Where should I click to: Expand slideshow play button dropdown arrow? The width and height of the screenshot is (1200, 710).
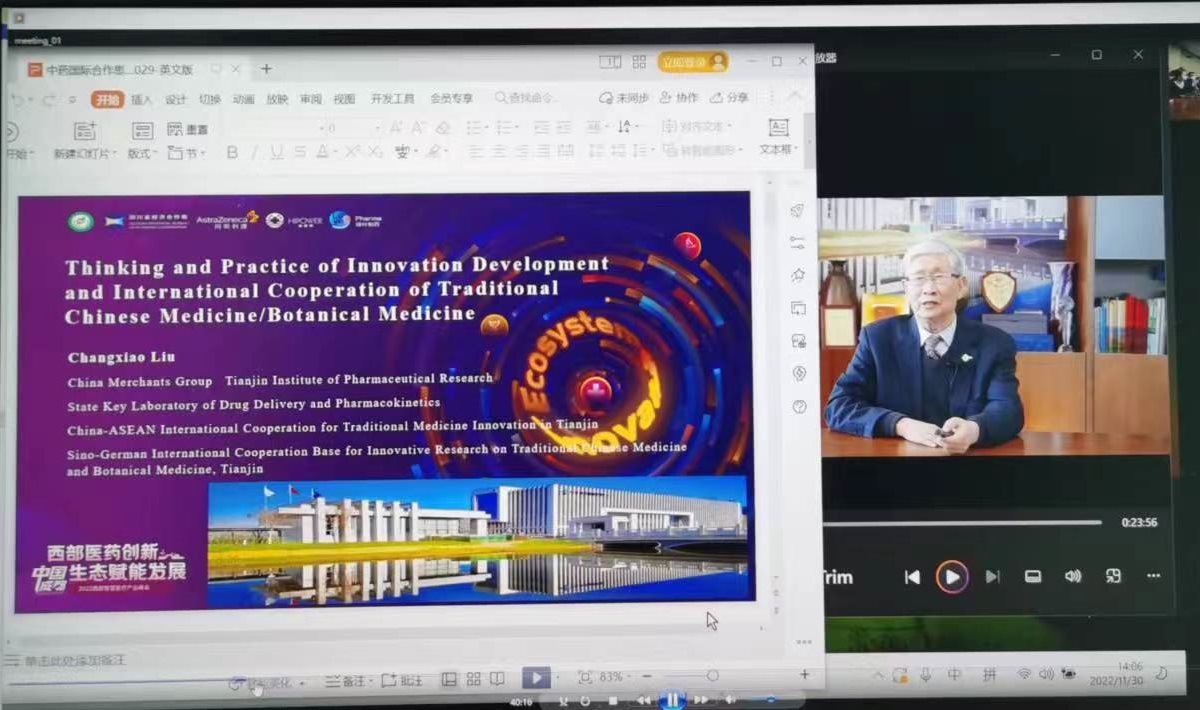coord(557,679)
